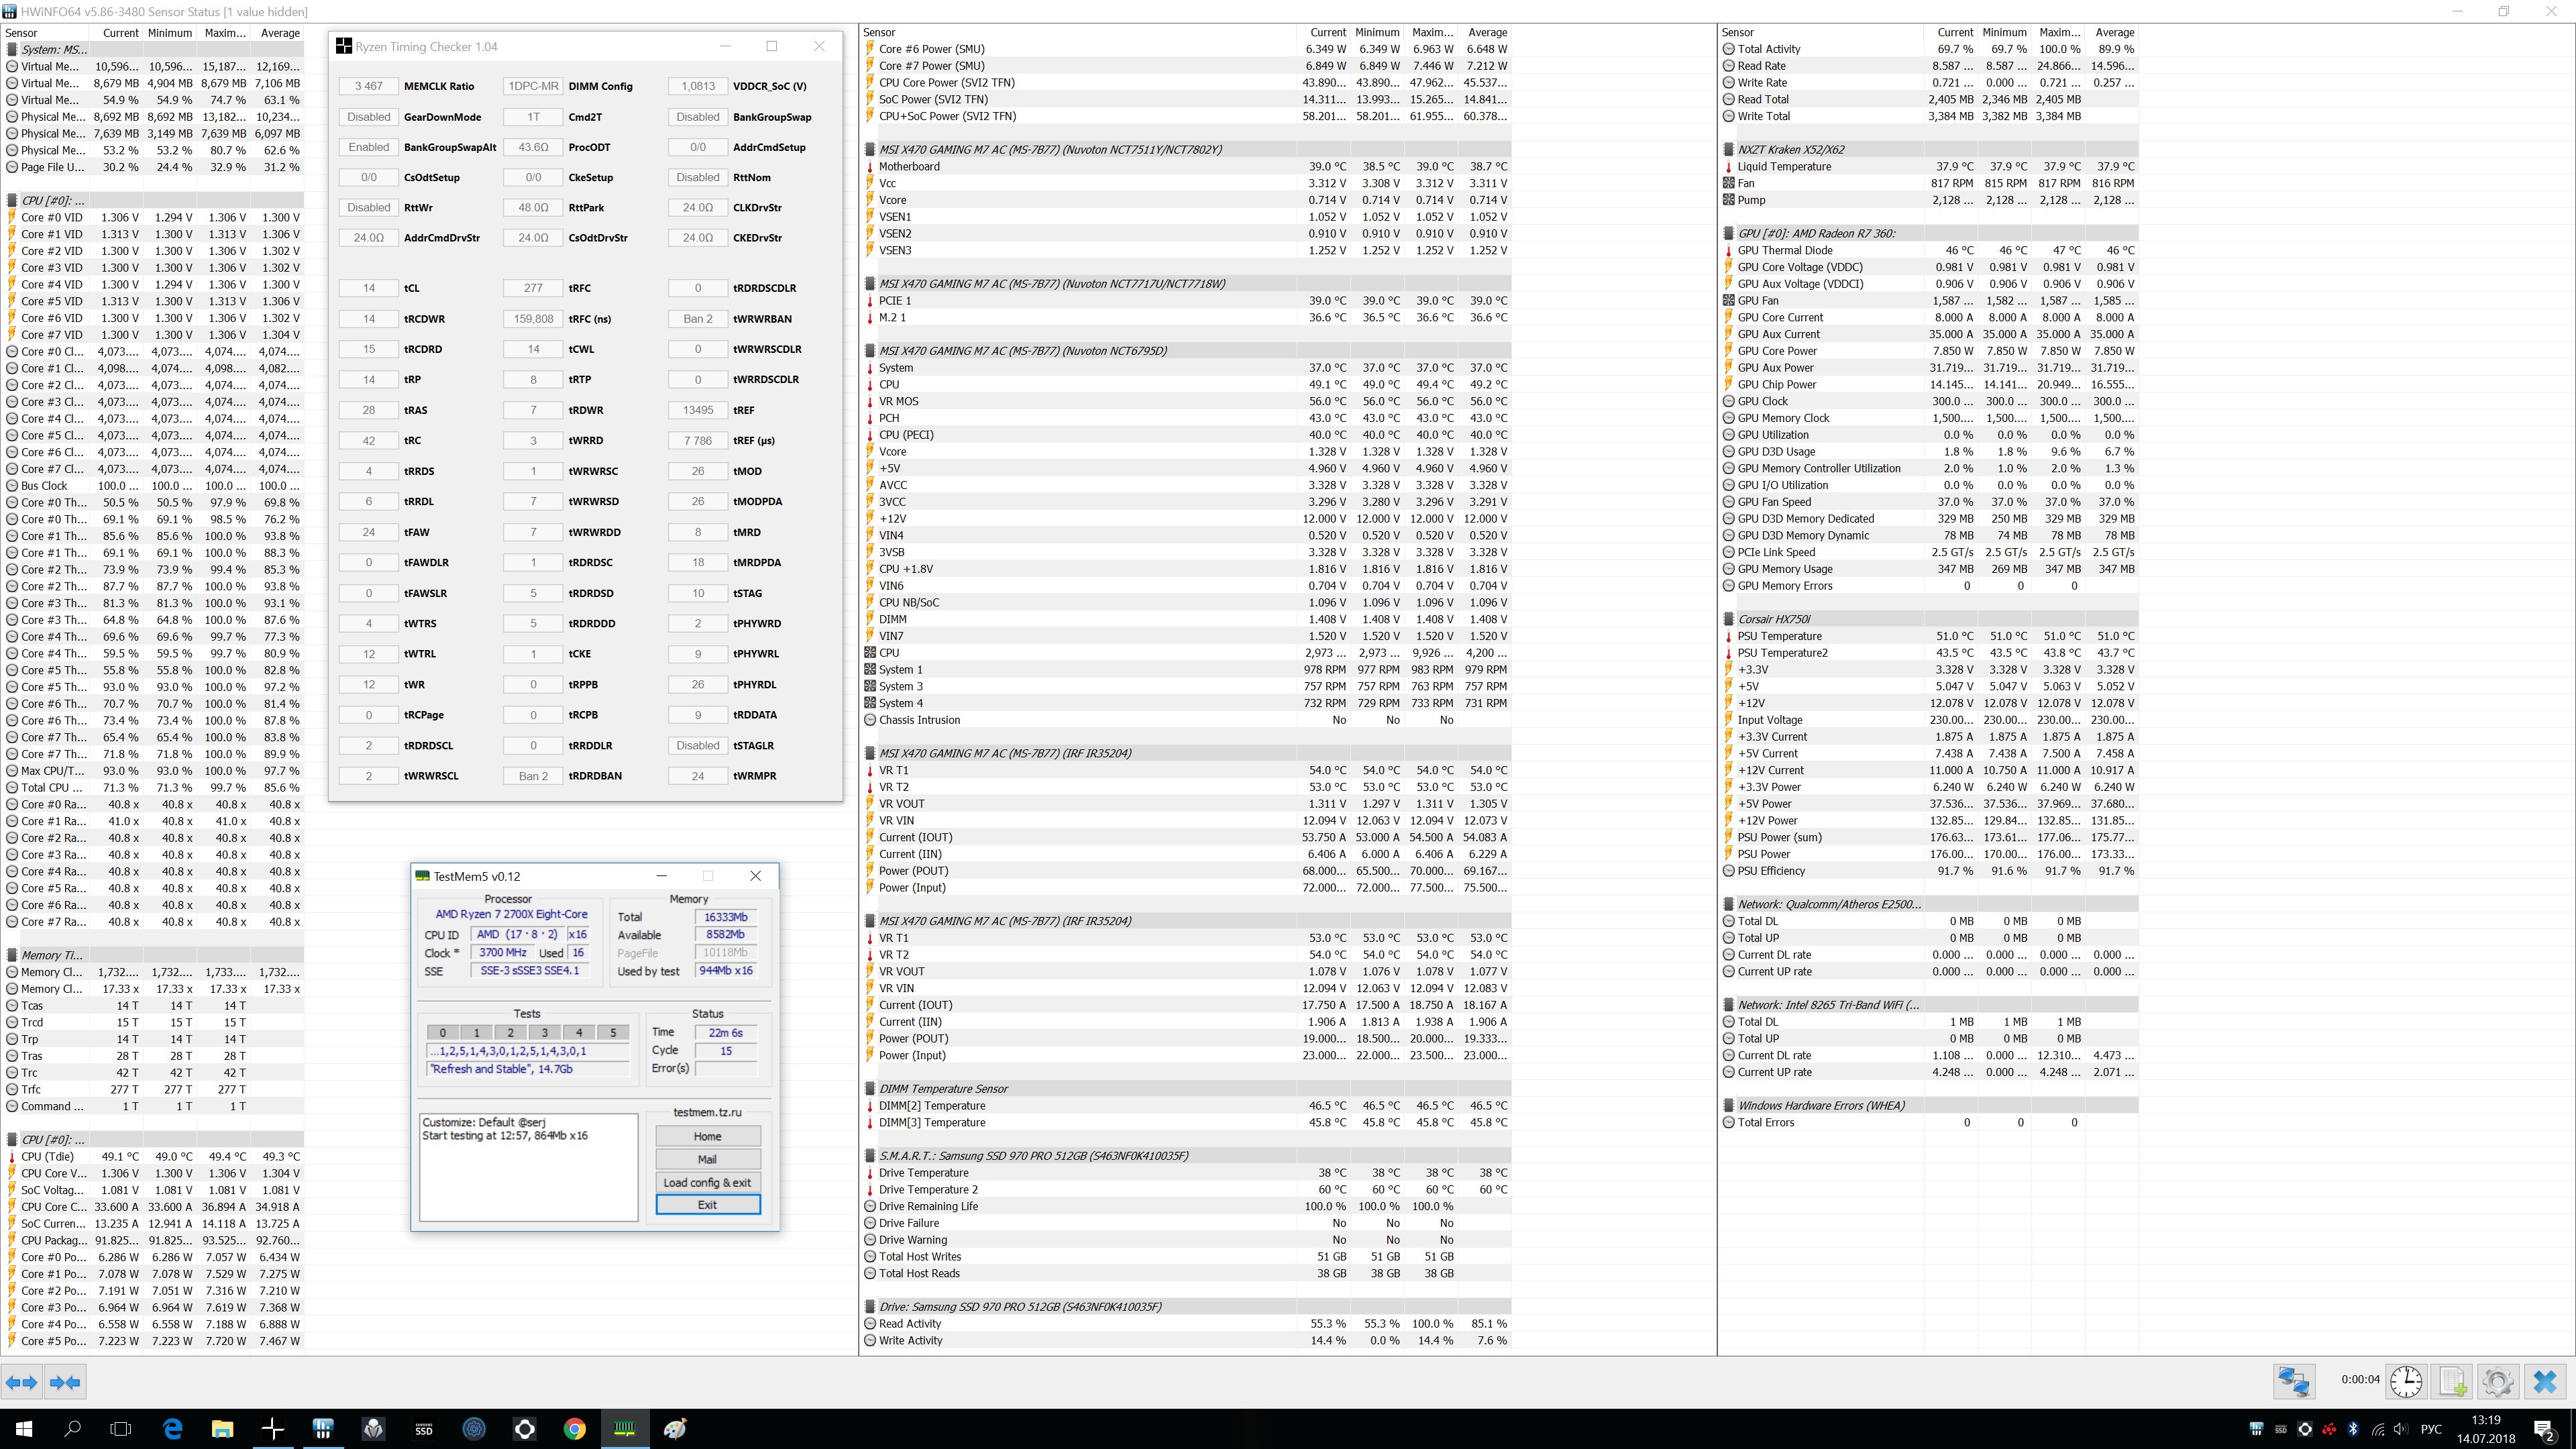Click the tCL value field
Screen dimensions: 2576x1449
(369, 288)
